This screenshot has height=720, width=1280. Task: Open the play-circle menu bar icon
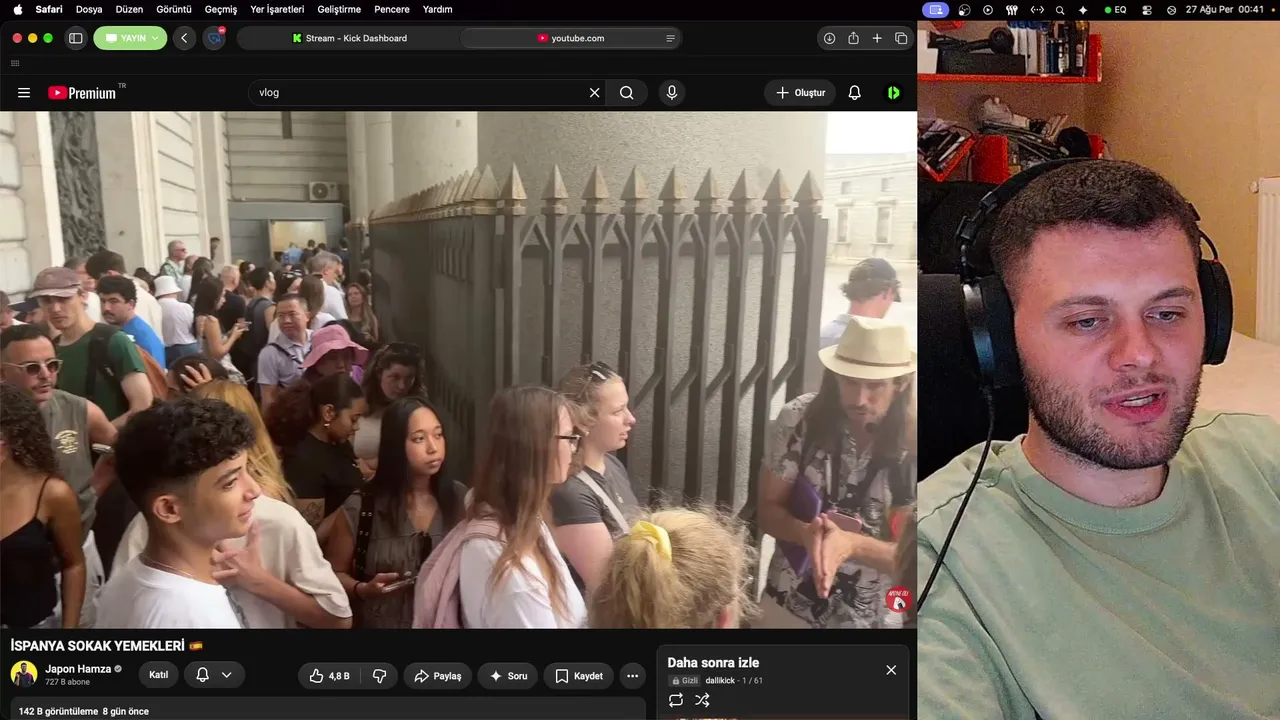click(x=988, y=9)
